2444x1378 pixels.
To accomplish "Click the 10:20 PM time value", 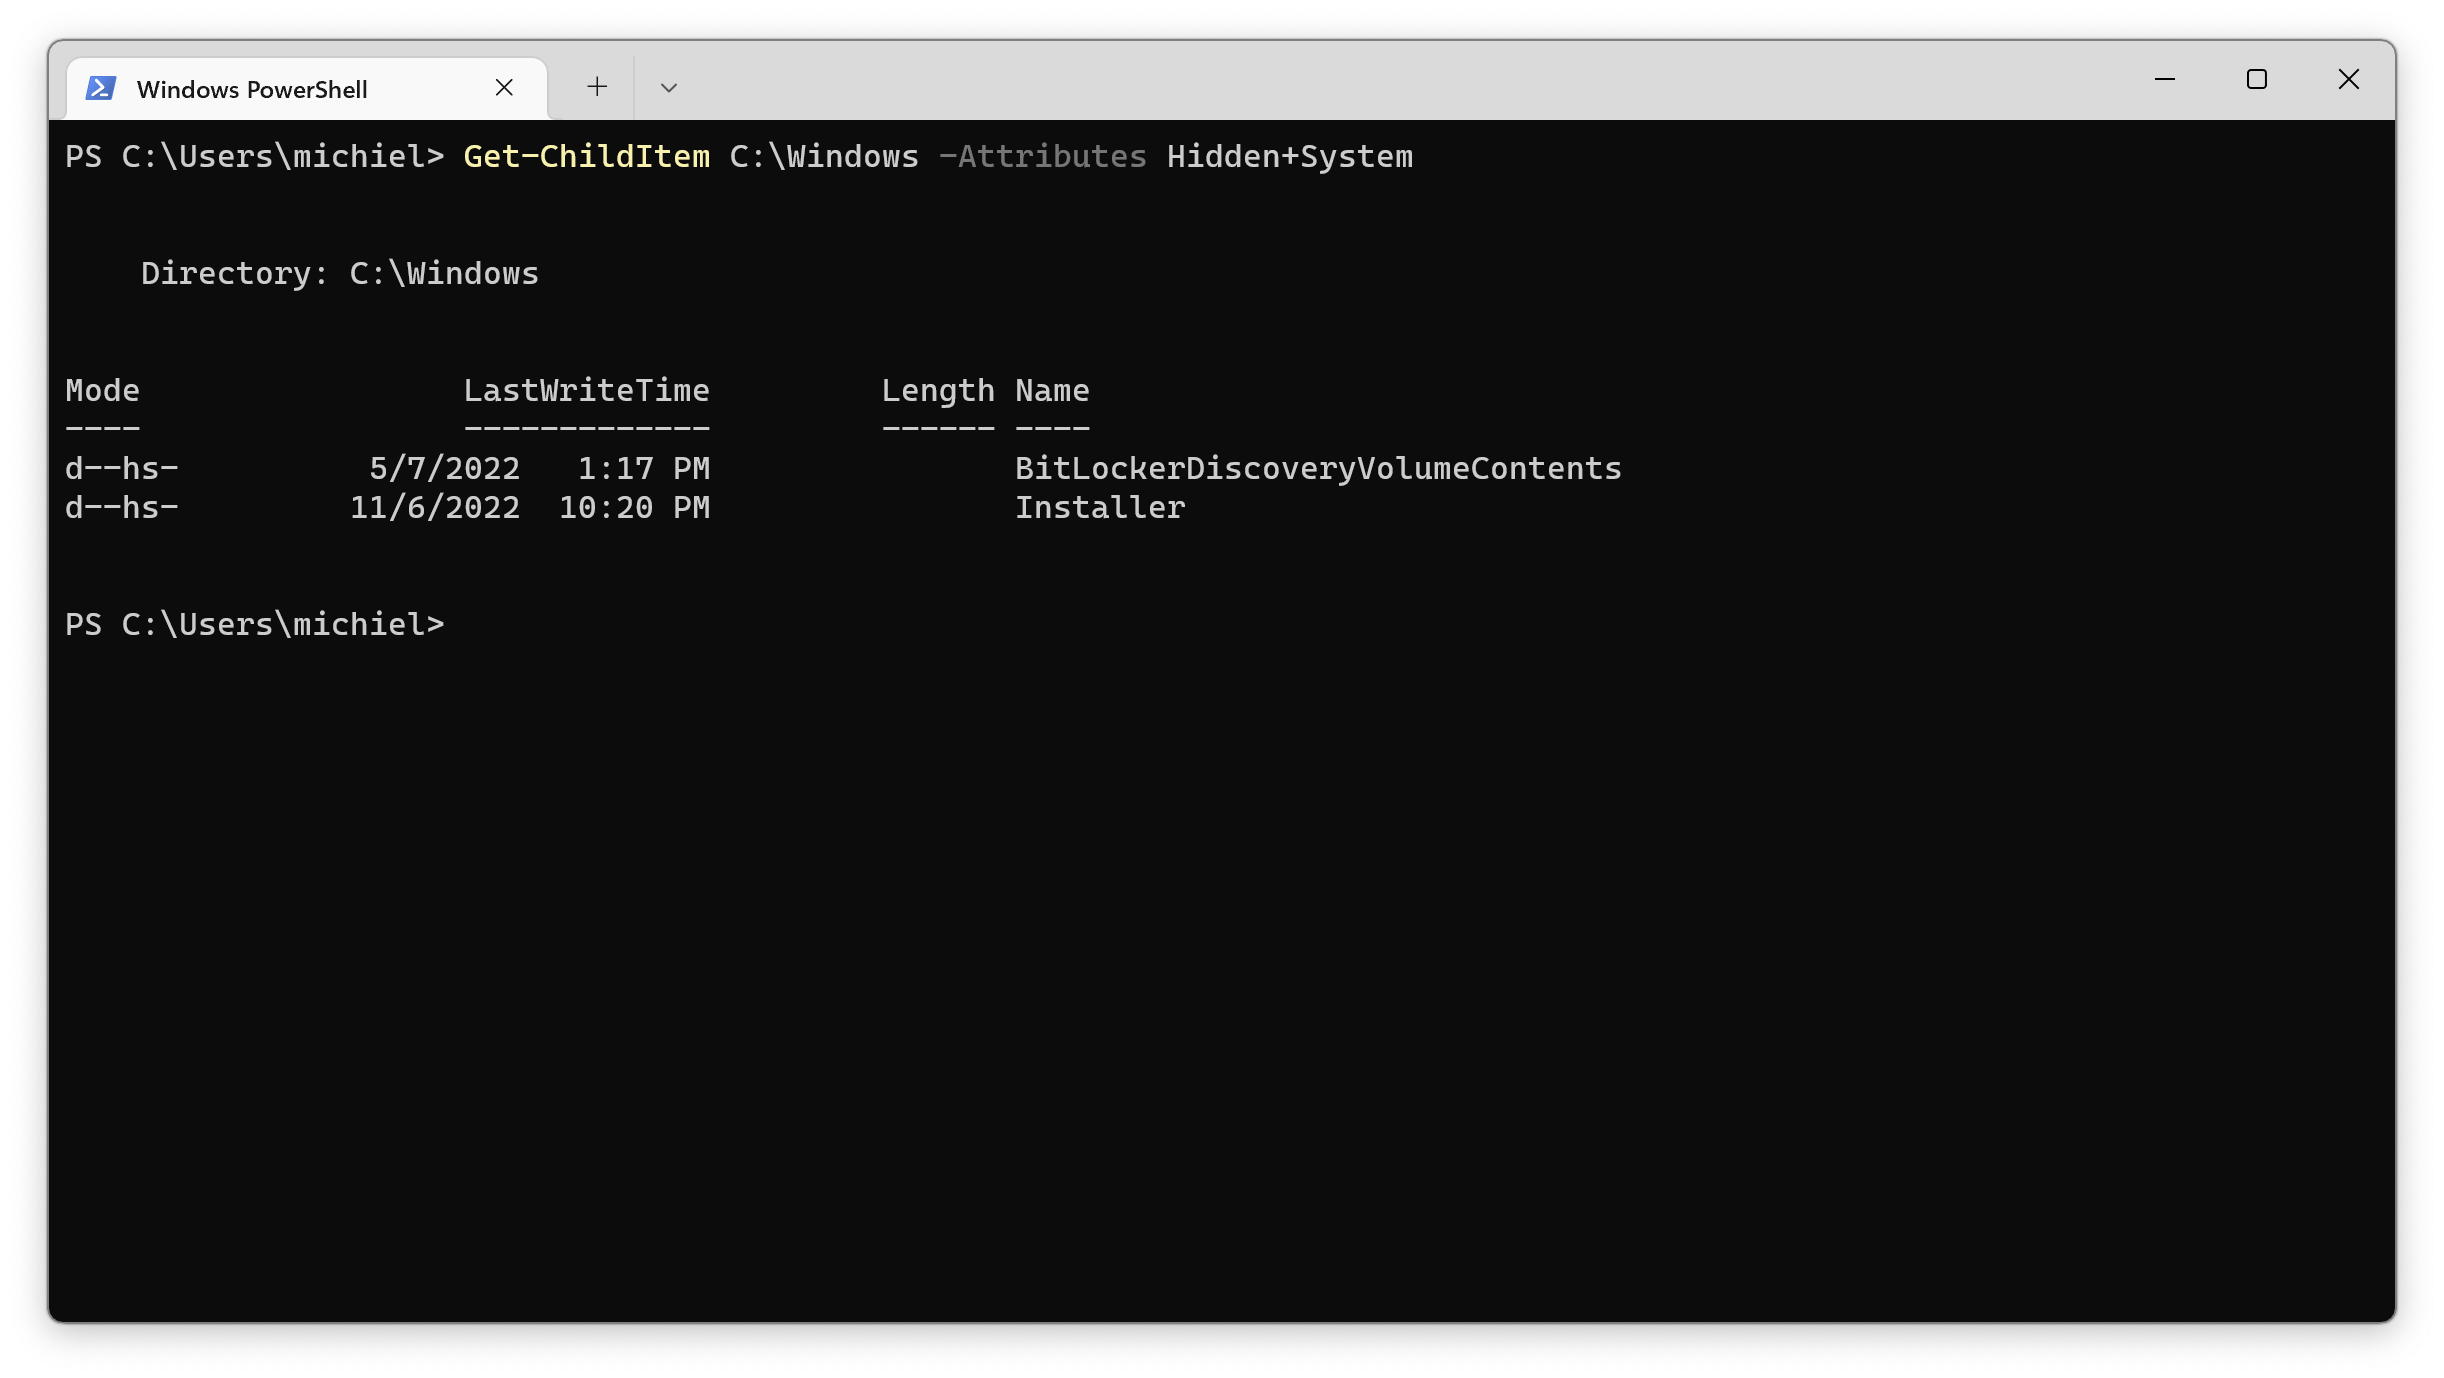I will [x=635, y=508].
